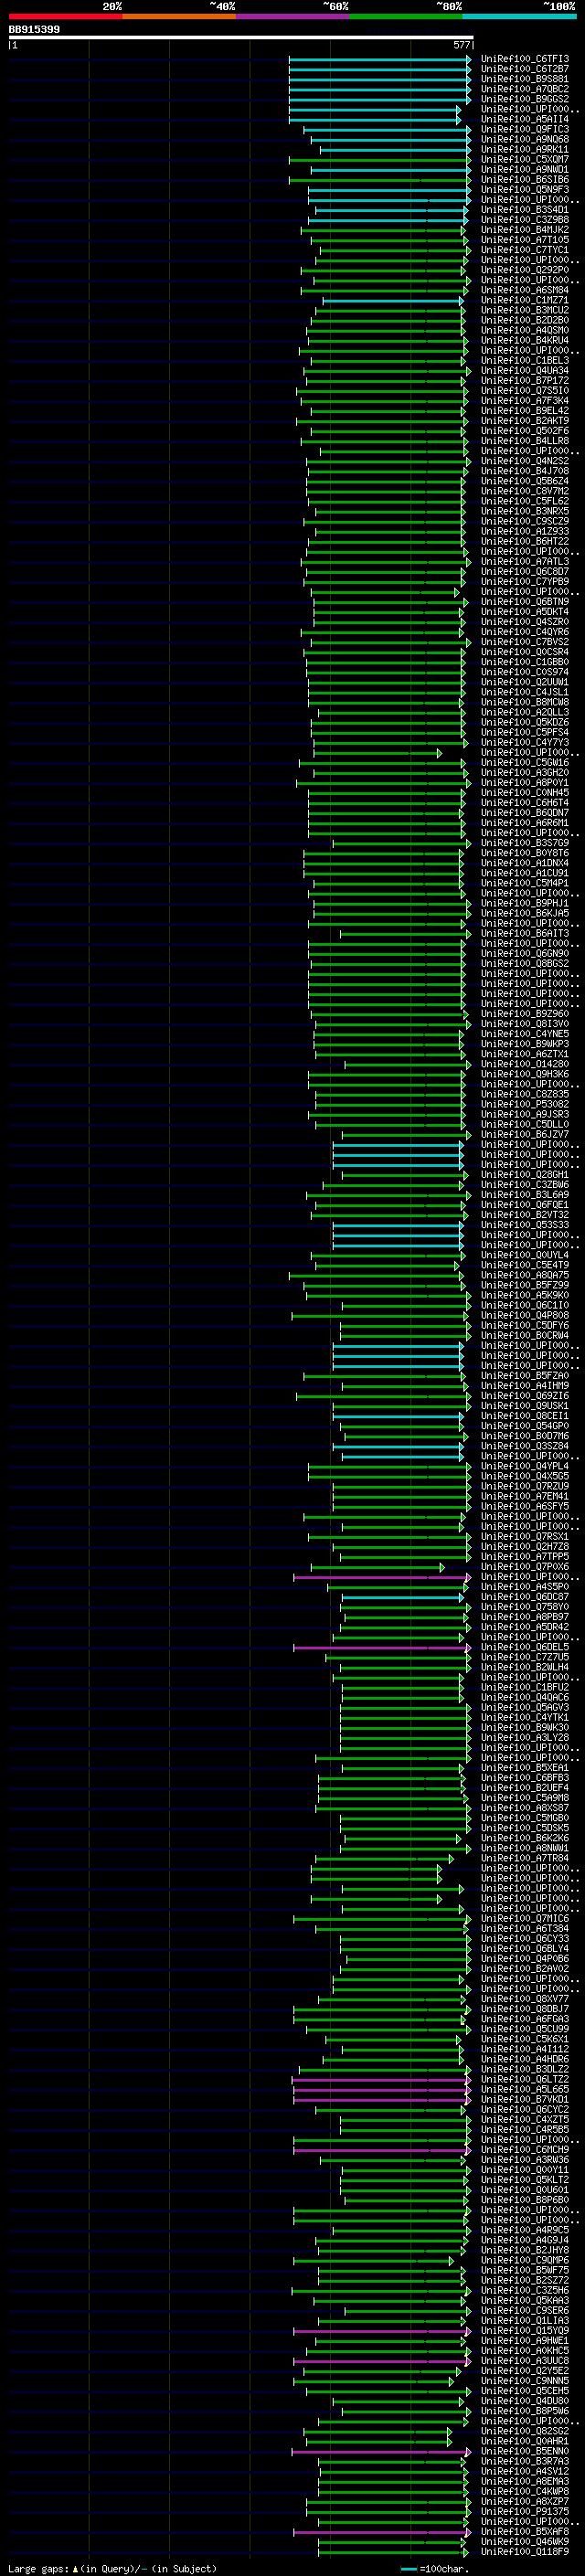Select the UniRef100_B6JZV7 label
The width and height of the screenshot is (585, 2576).
525,1134
